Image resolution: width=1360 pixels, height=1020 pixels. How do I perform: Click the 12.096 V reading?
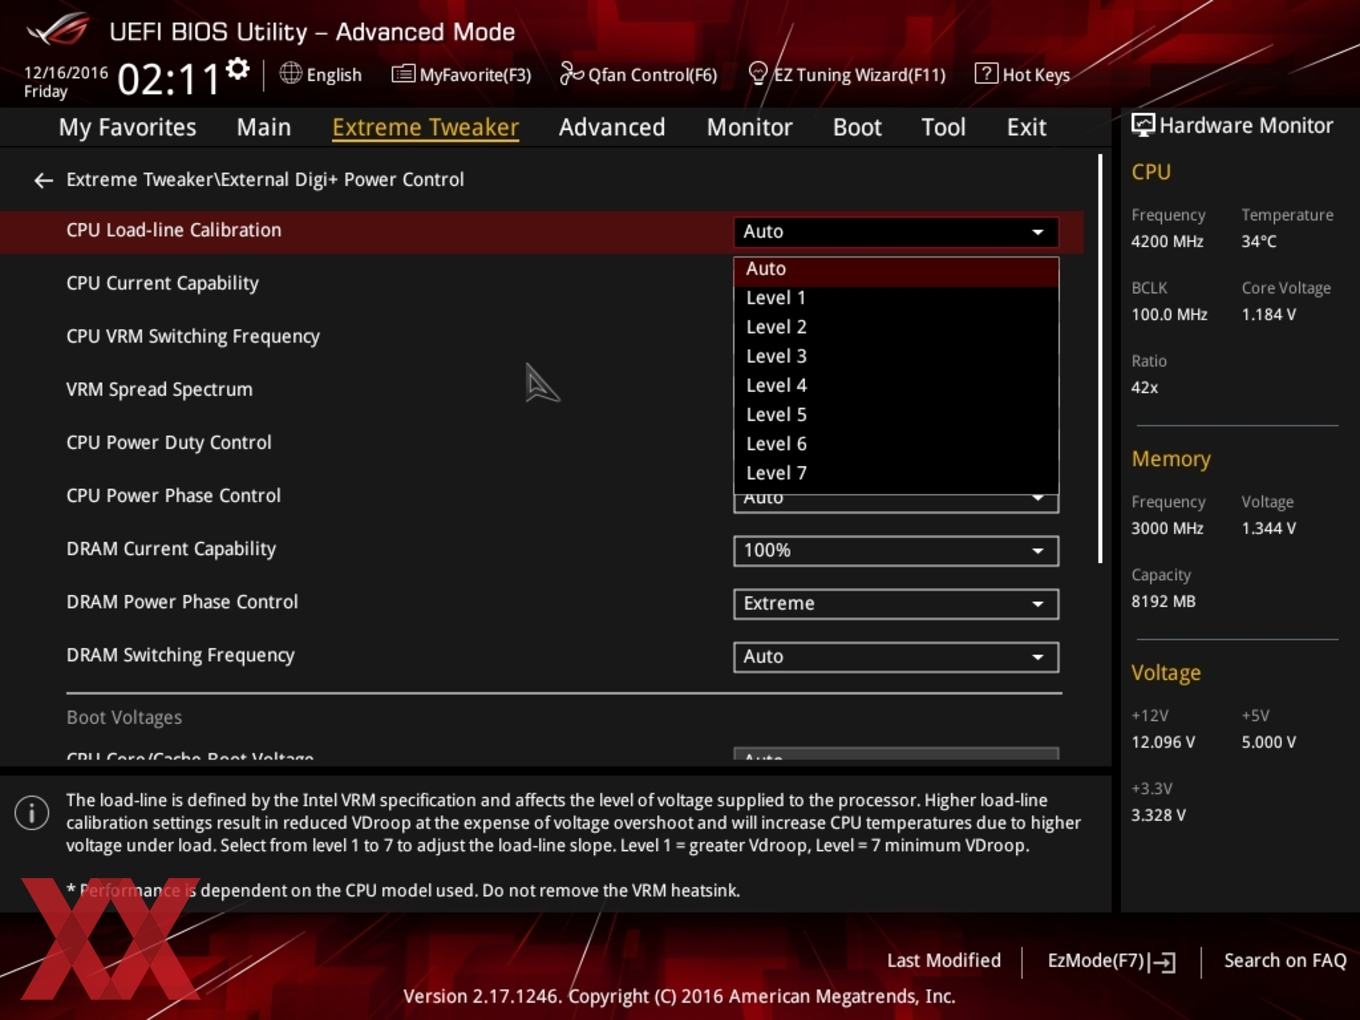point(1163,742)
